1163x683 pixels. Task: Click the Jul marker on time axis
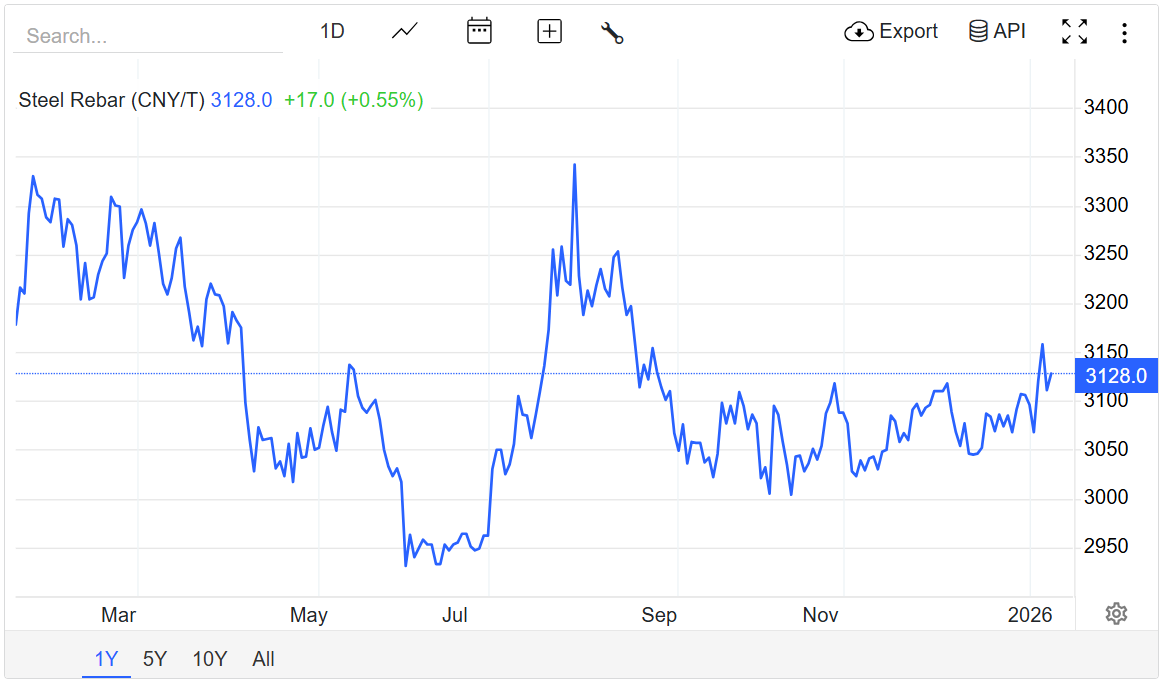coord(455,615)
